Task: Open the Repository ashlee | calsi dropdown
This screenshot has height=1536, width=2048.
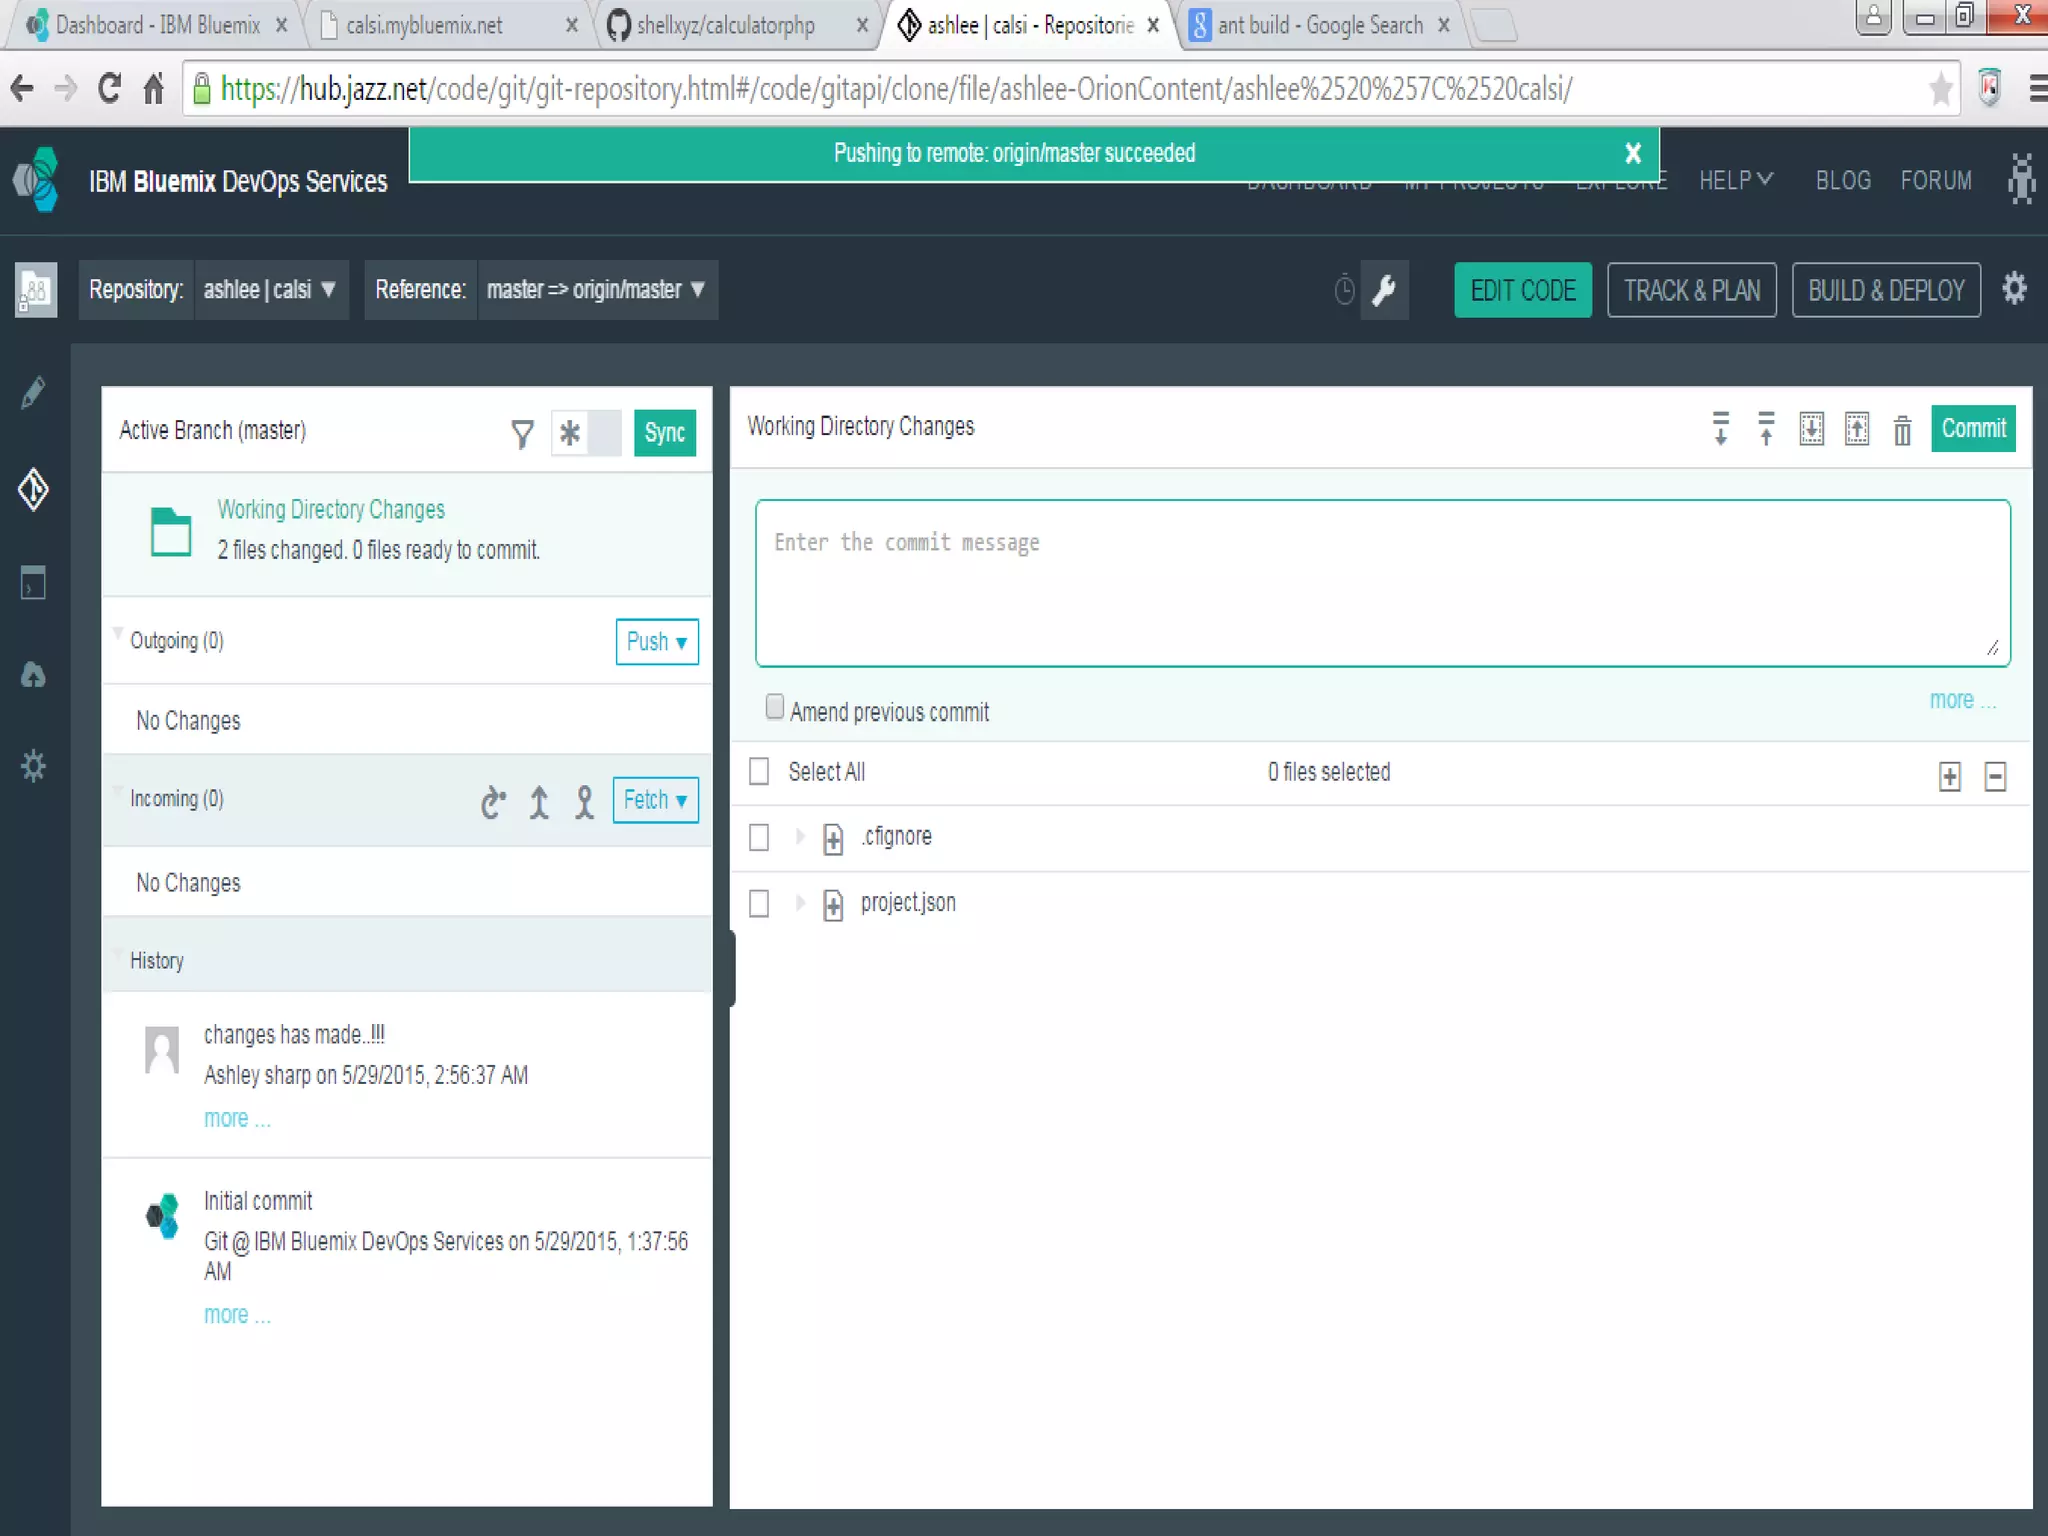Action: [270, 290]
